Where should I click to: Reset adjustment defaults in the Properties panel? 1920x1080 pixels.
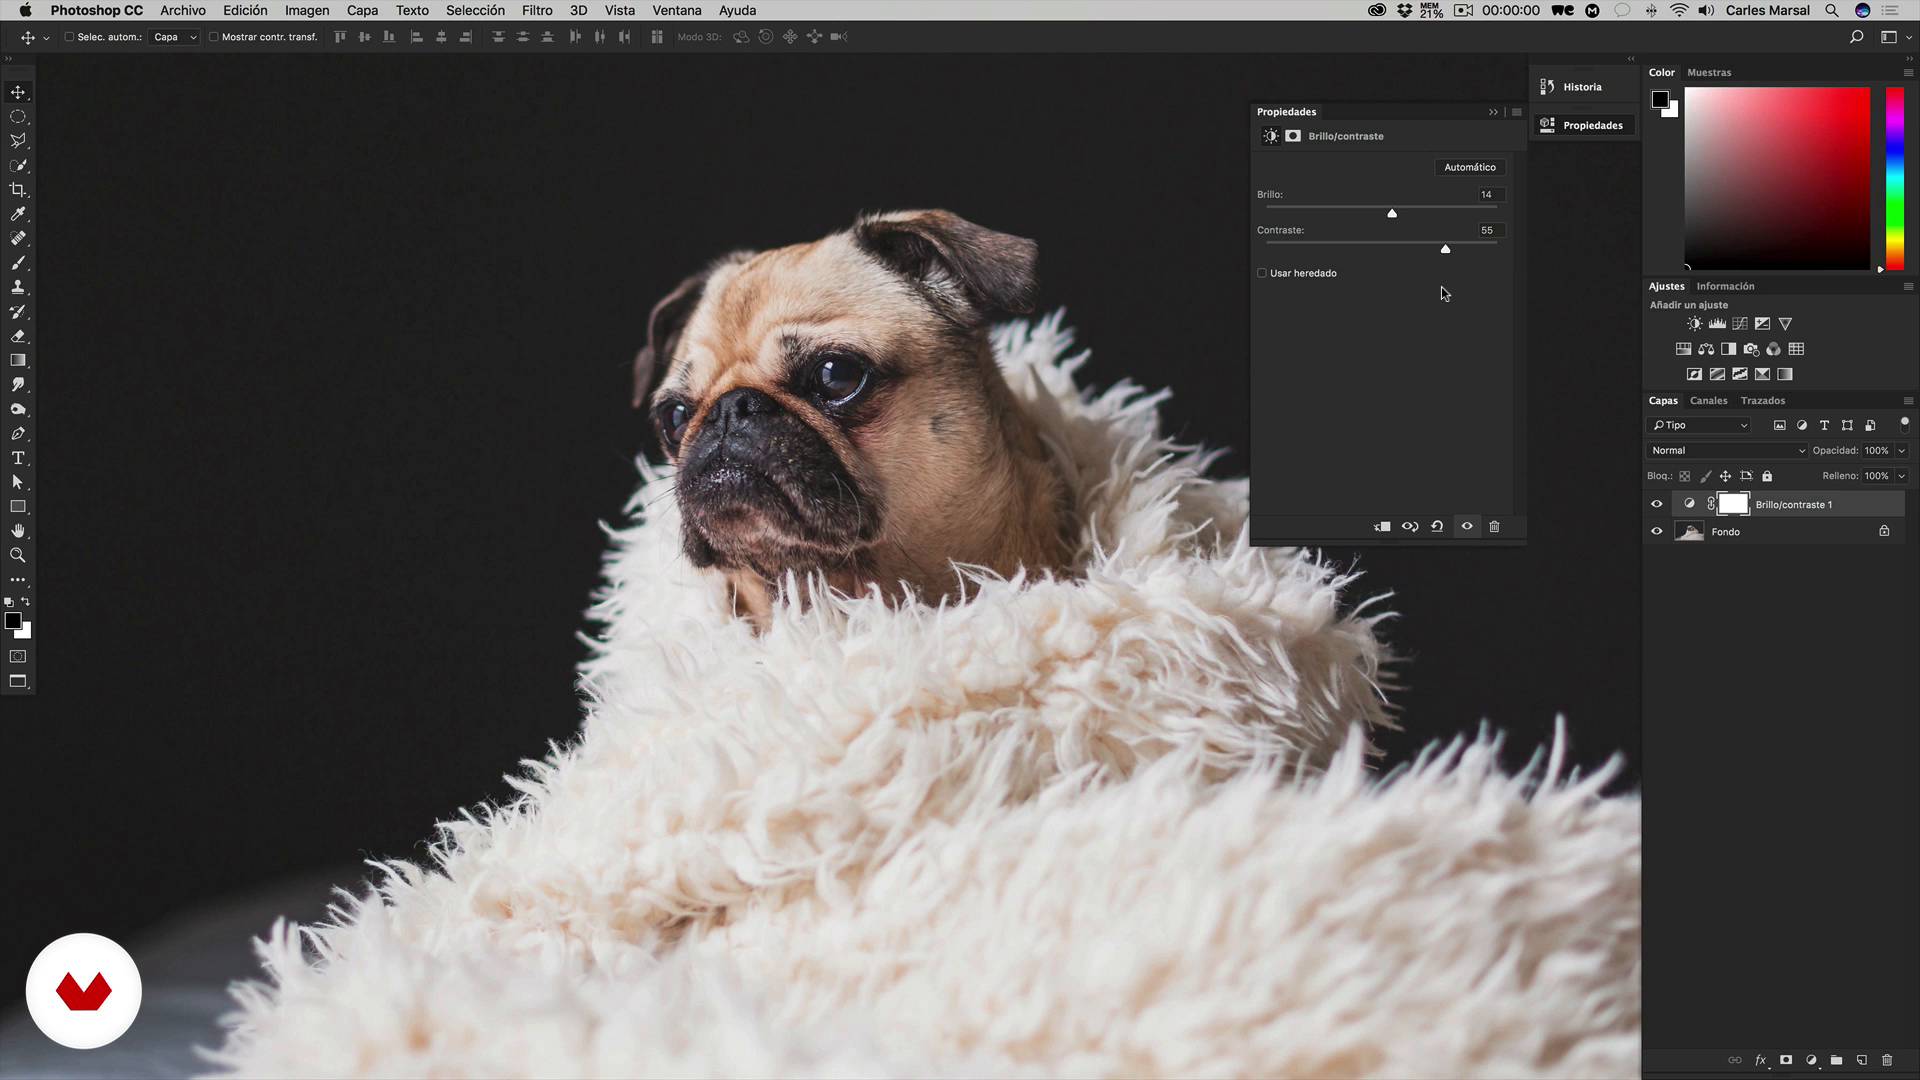coord(1437,526)
